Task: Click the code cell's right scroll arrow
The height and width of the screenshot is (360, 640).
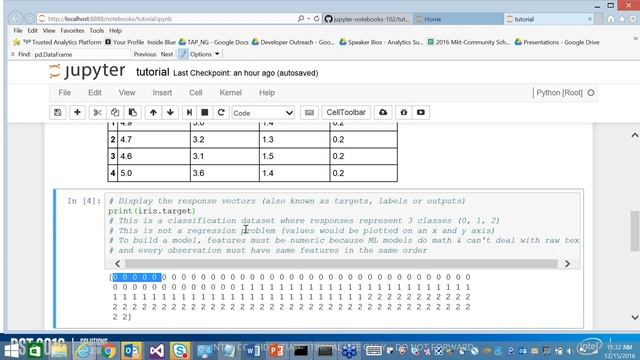Action: pyautogui.click(x=567, y=264)
